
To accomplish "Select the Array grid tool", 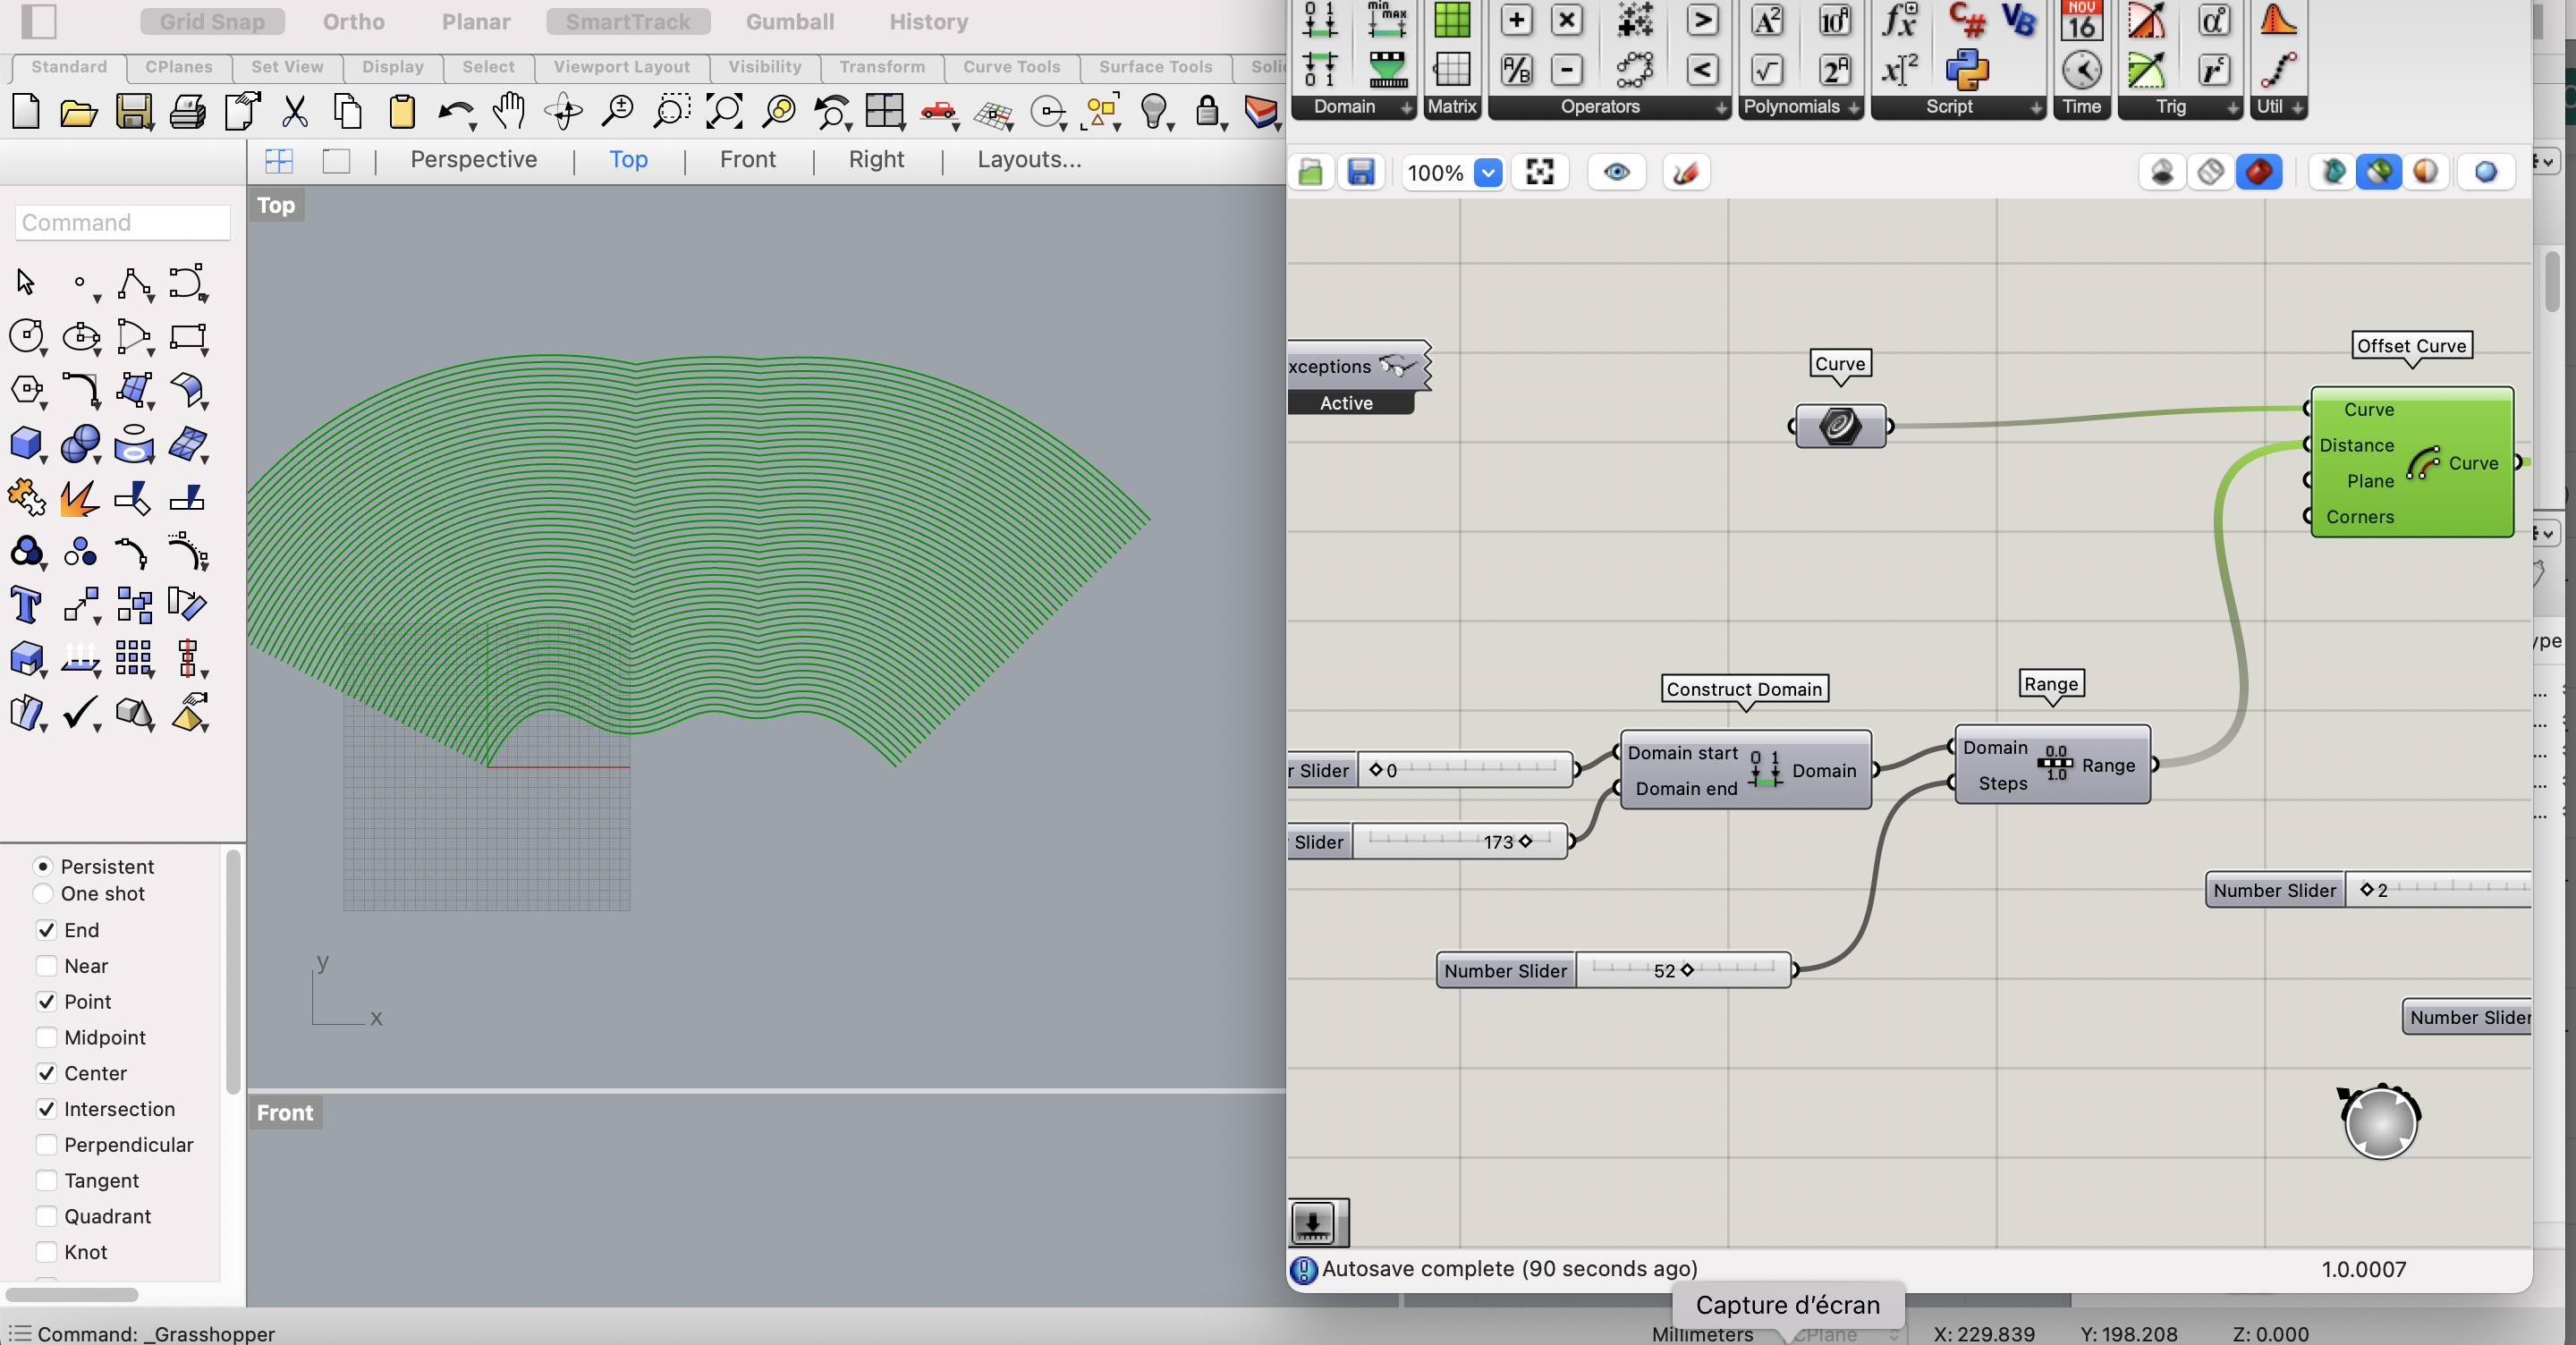I will coord(133,658).
